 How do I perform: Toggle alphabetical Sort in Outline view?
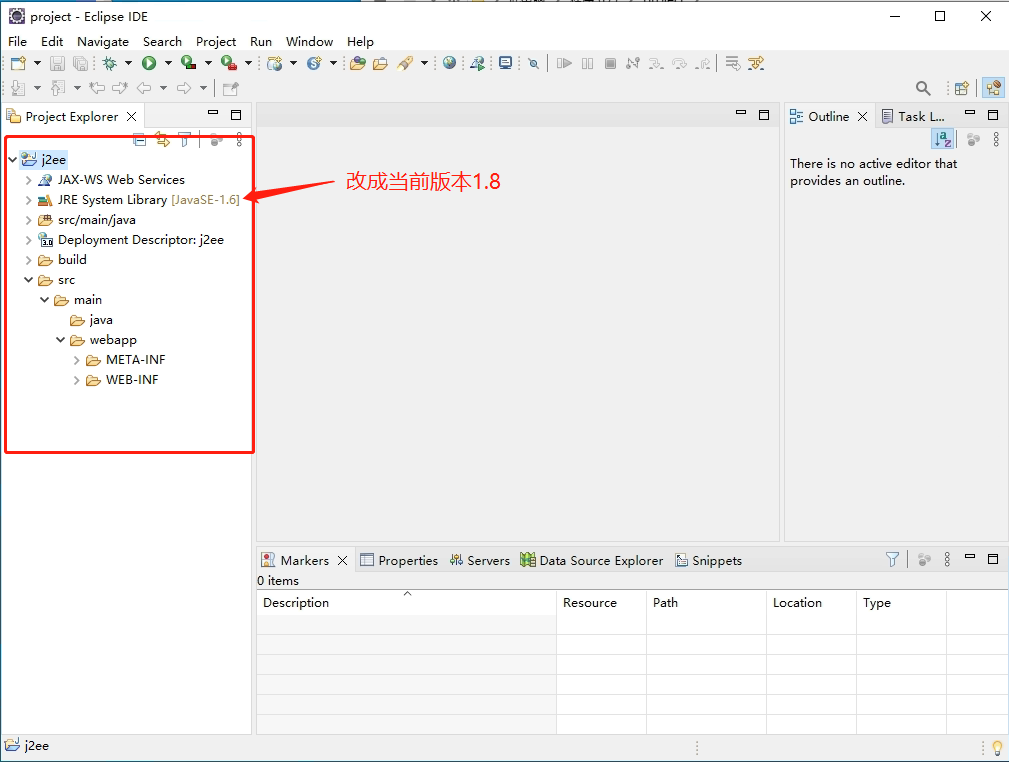[943, 138]
